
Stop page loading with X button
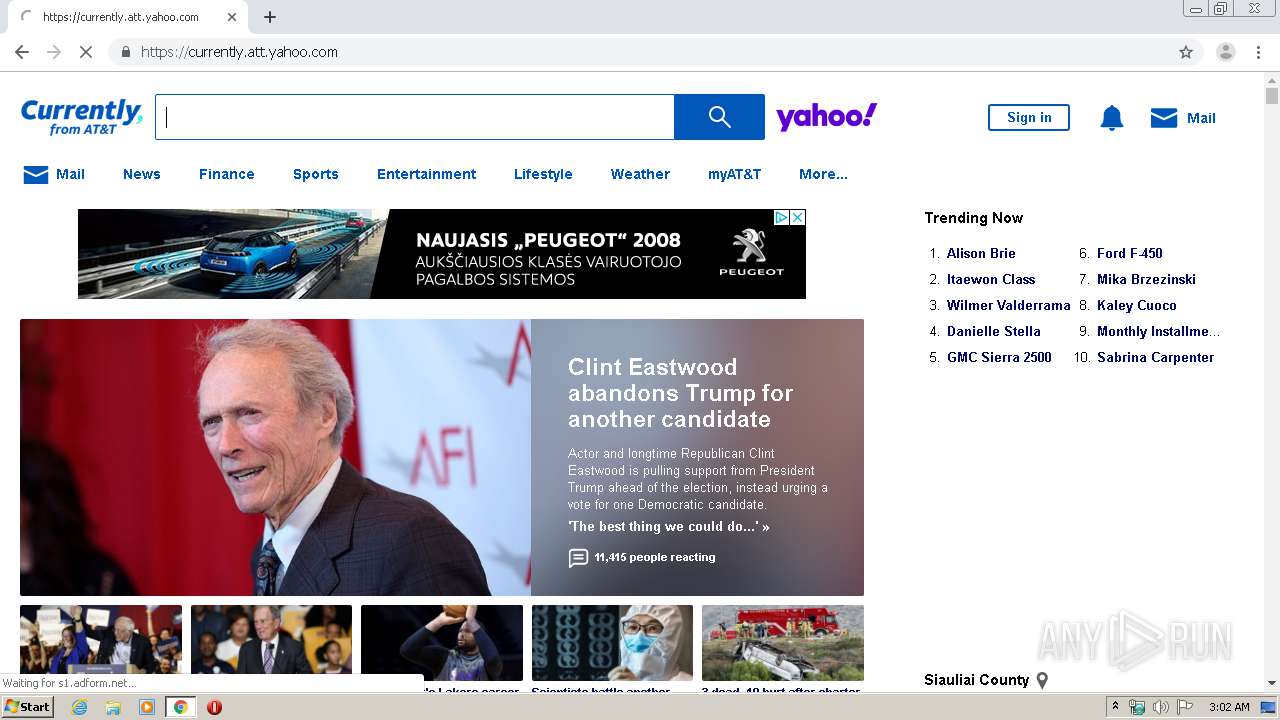[x=86, y=52]
